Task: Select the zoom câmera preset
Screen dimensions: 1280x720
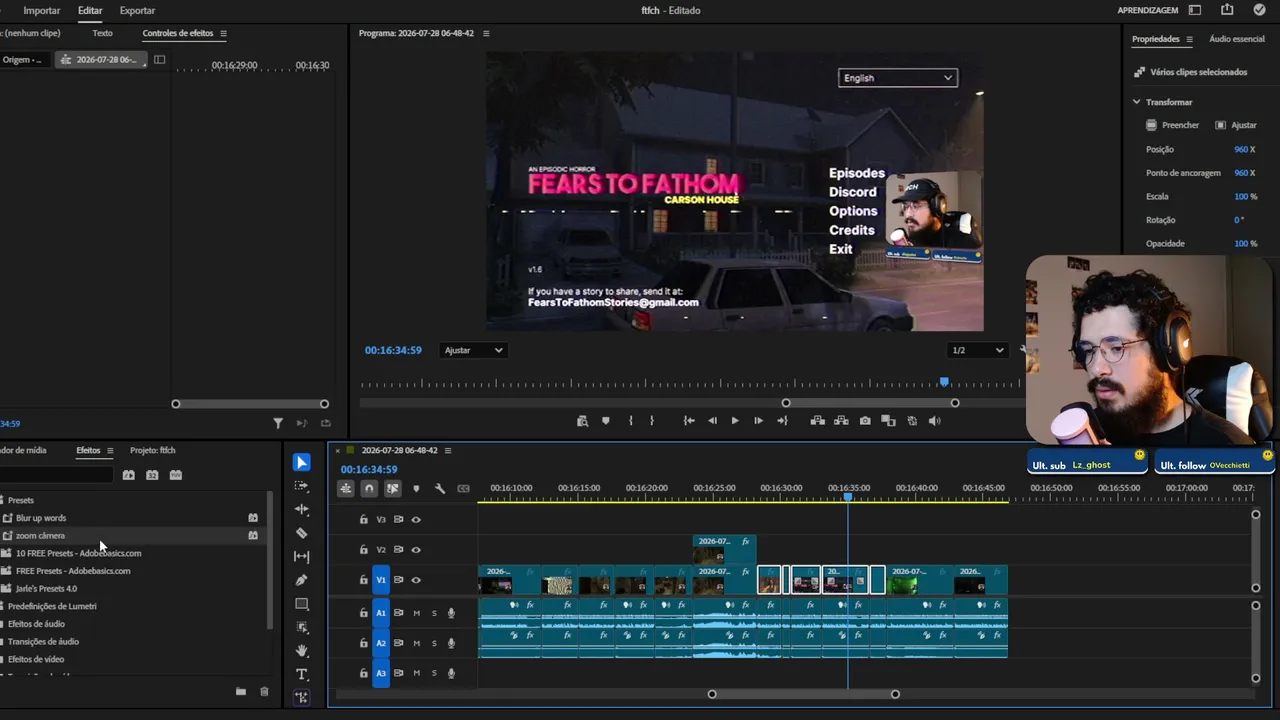Action: [40, 536]
